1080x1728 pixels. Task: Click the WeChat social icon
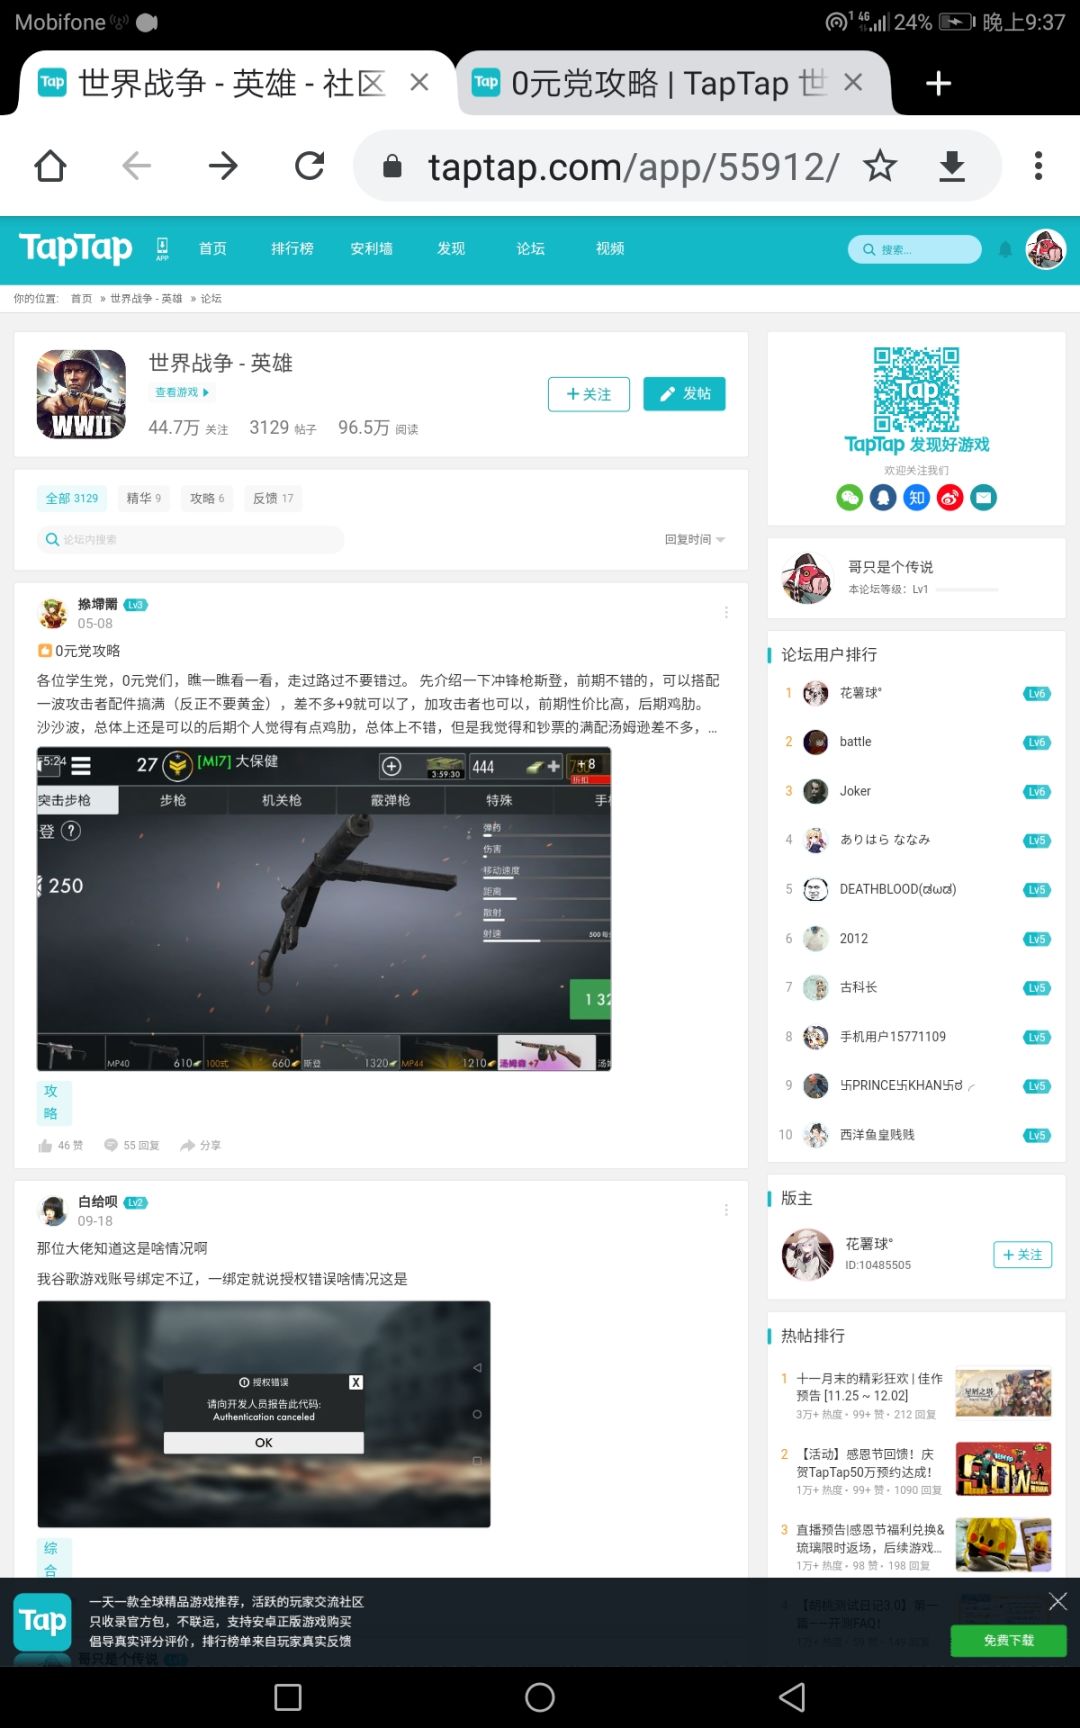[x=849, y=497]
